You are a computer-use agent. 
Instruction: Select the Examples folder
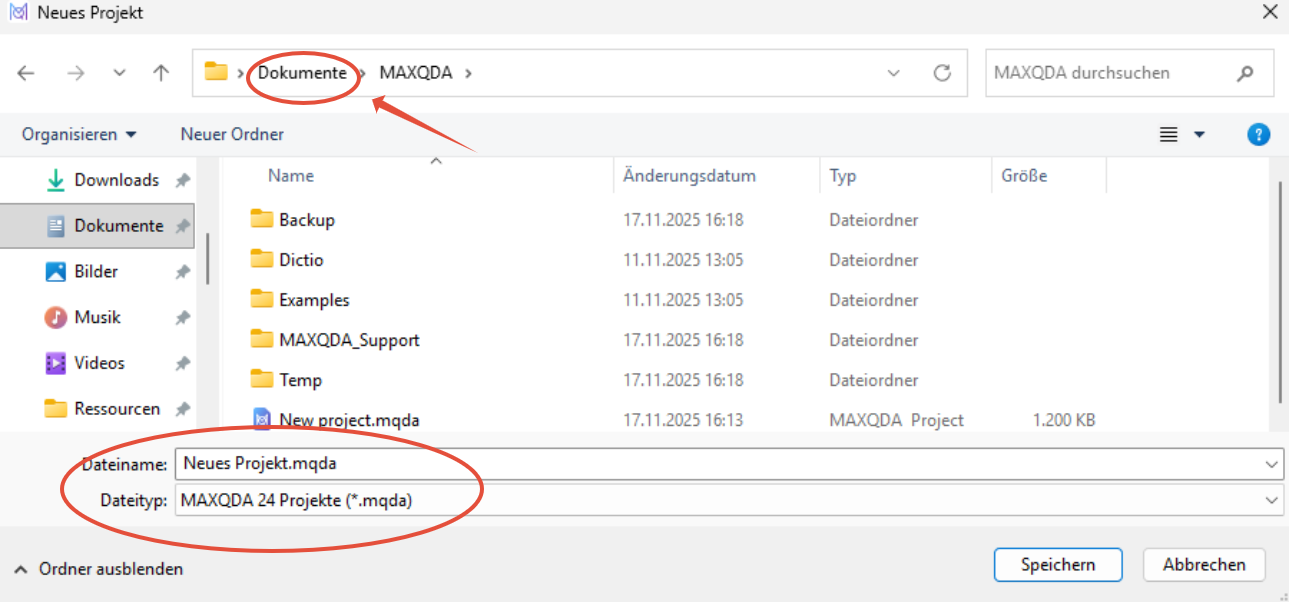pos(314,300)
